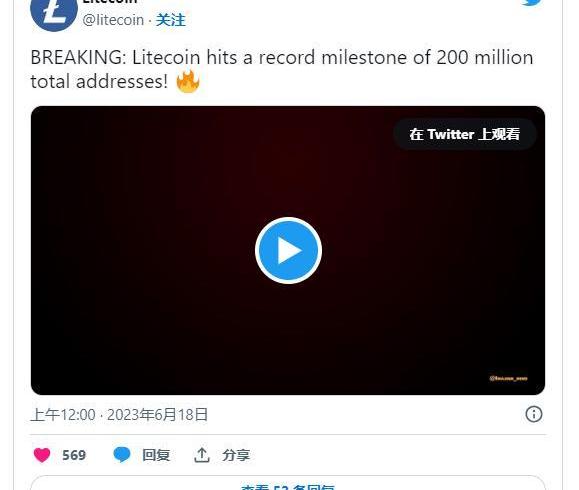Click the fire emoji in the tweet

coord(188,81)
